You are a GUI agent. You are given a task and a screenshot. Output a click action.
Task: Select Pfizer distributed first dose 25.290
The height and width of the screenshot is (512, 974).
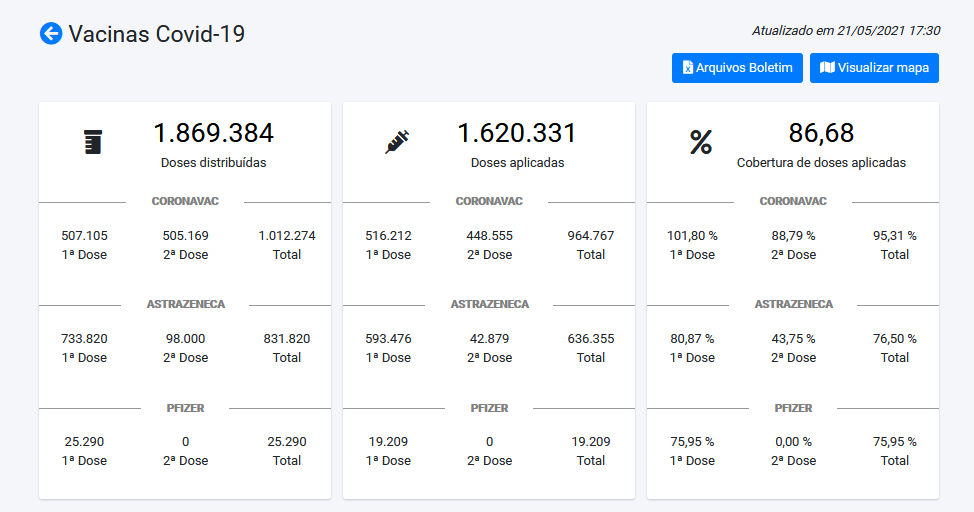coord(84,441)
